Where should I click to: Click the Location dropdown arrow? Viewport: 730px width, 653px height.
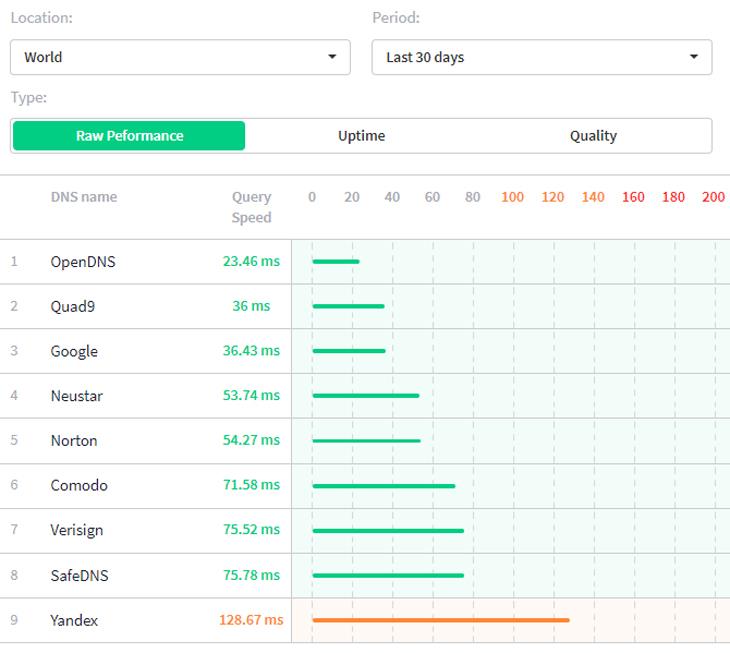(332, 57)
